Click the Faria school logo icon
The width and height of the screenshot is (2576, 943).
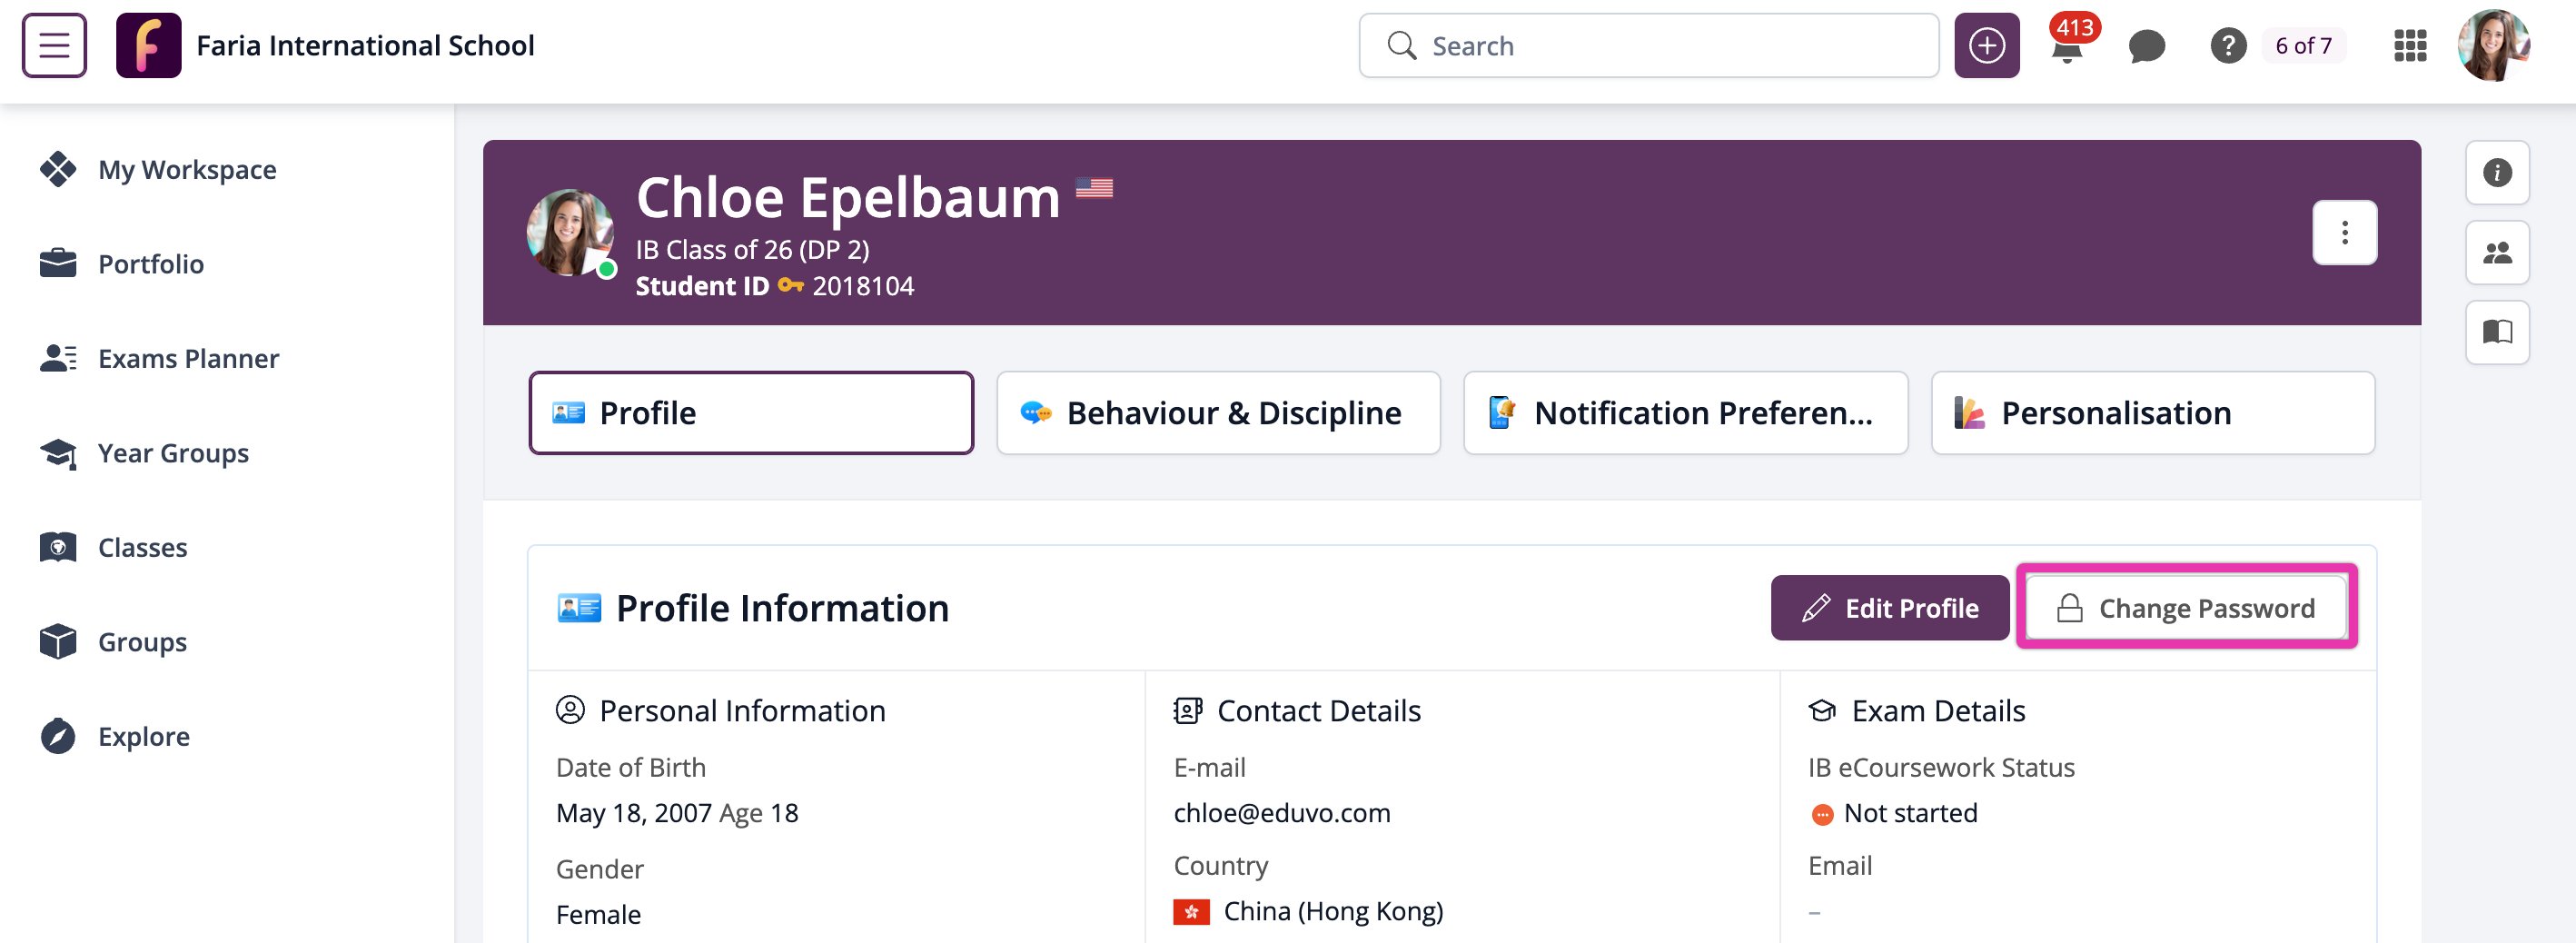coord(148,46)
